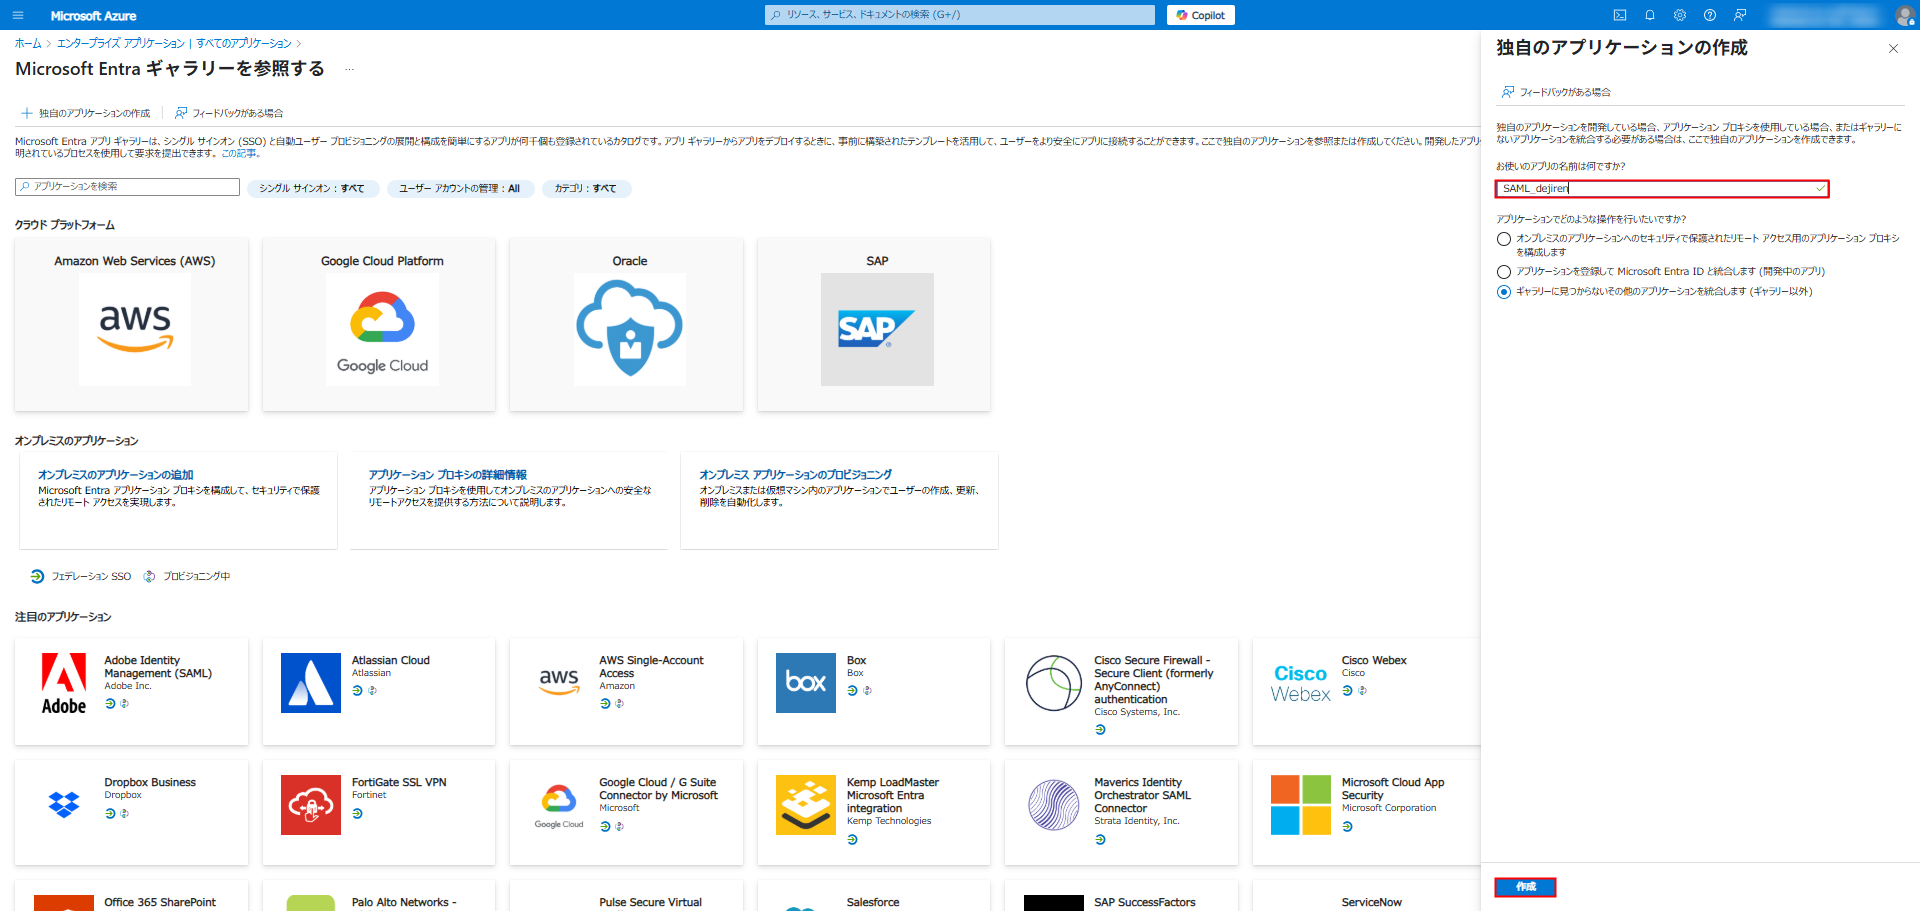Select the SAP platform tile
This screenshot has height=911, width=1920.
(x=874, y=324)
